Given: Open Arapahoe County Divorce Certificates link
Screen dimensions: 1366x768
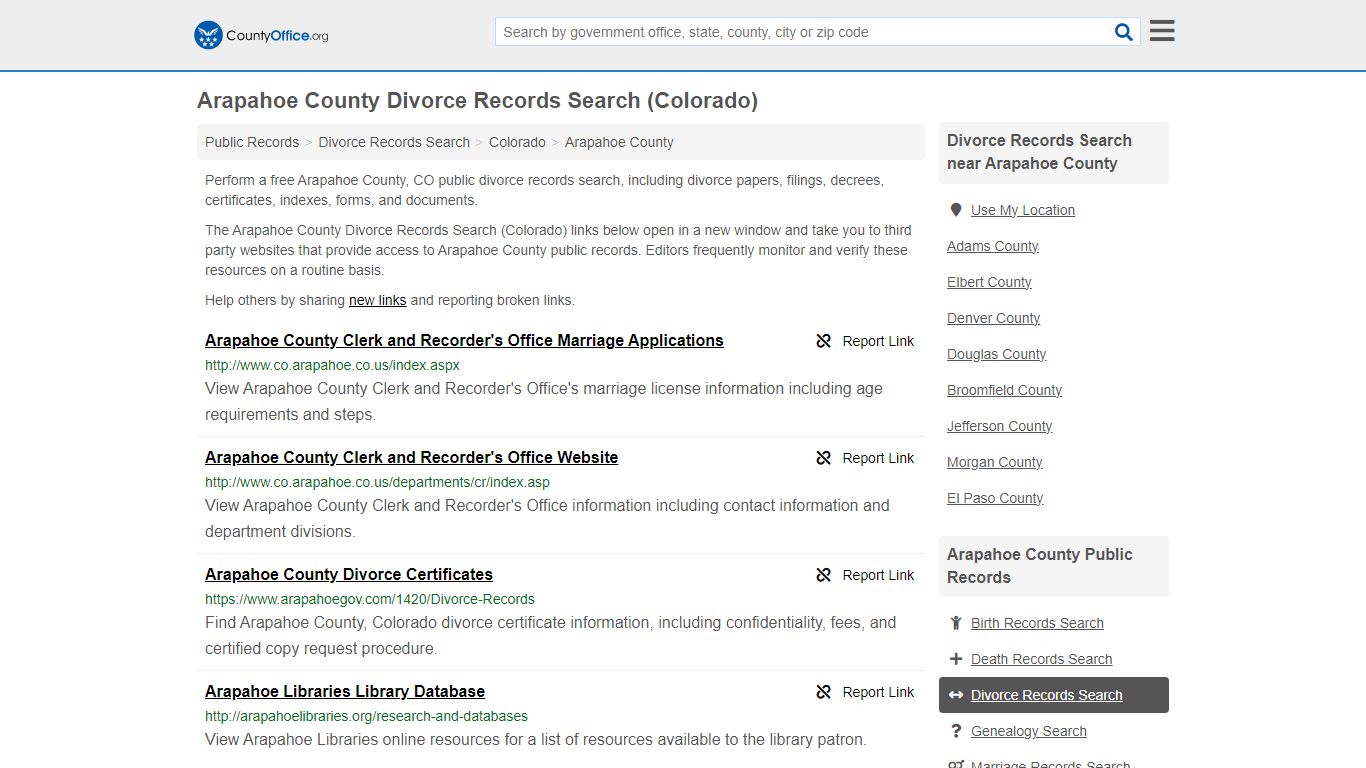Looking at the screenshot, I should [x=349, y=574].
